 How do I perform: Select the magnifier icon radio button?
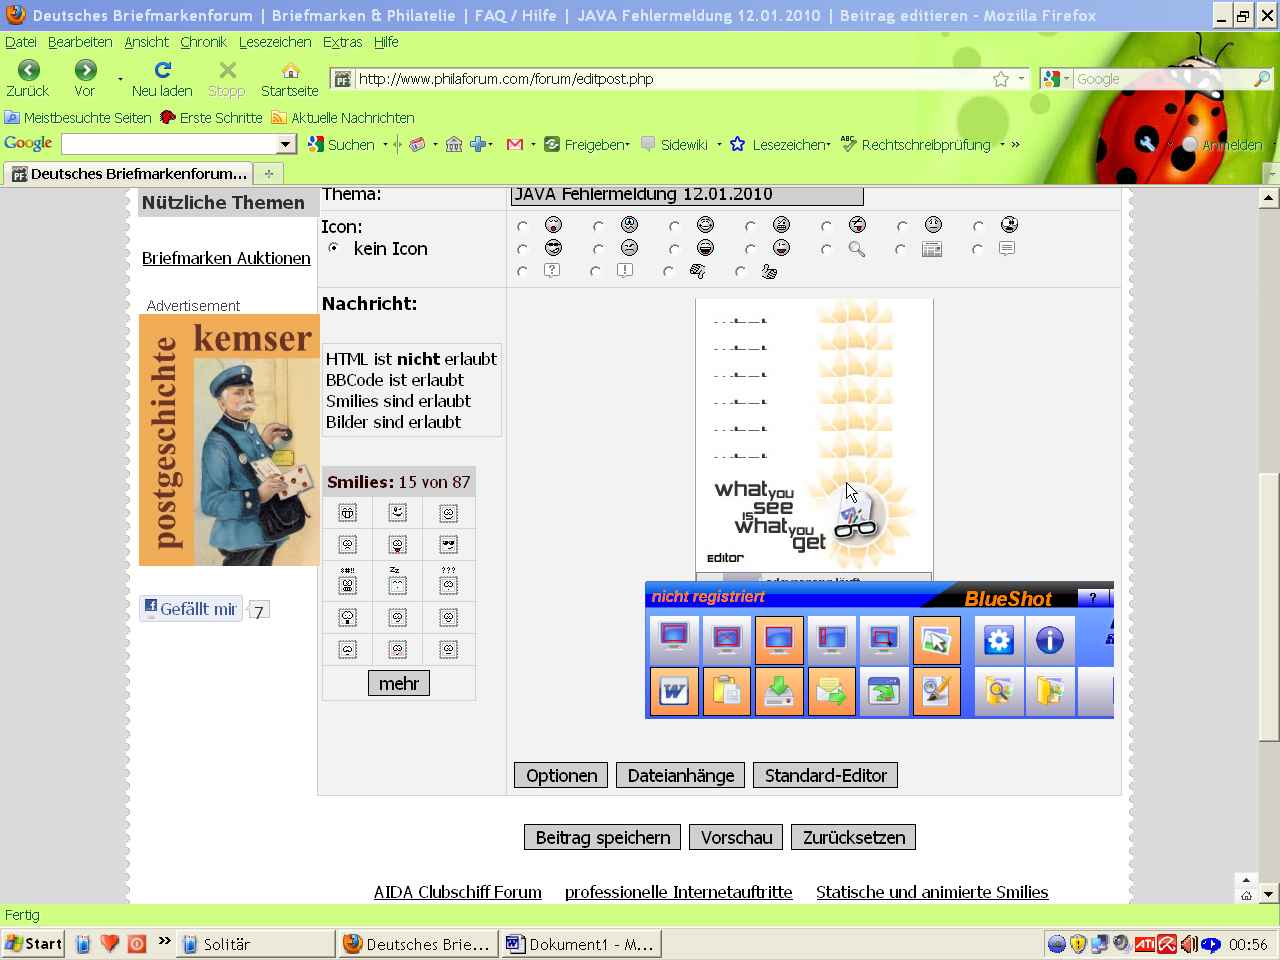(x=826, y=249)
